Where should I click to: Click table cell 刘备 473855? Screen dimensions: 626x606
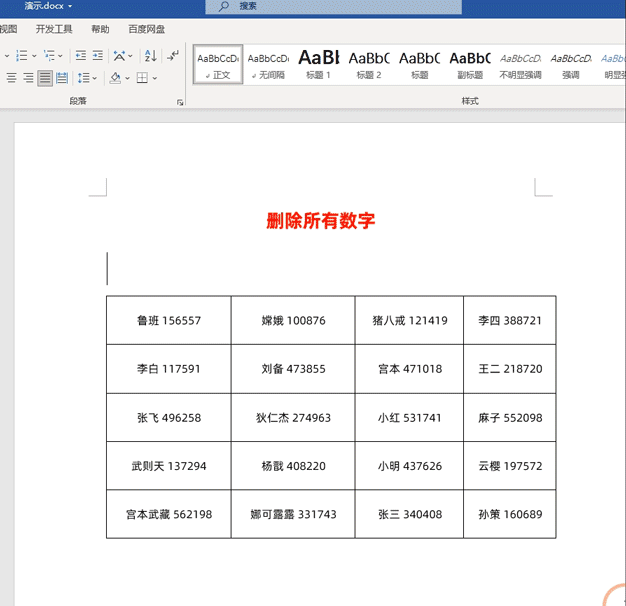pyautogui.click(x=293, y=368)
